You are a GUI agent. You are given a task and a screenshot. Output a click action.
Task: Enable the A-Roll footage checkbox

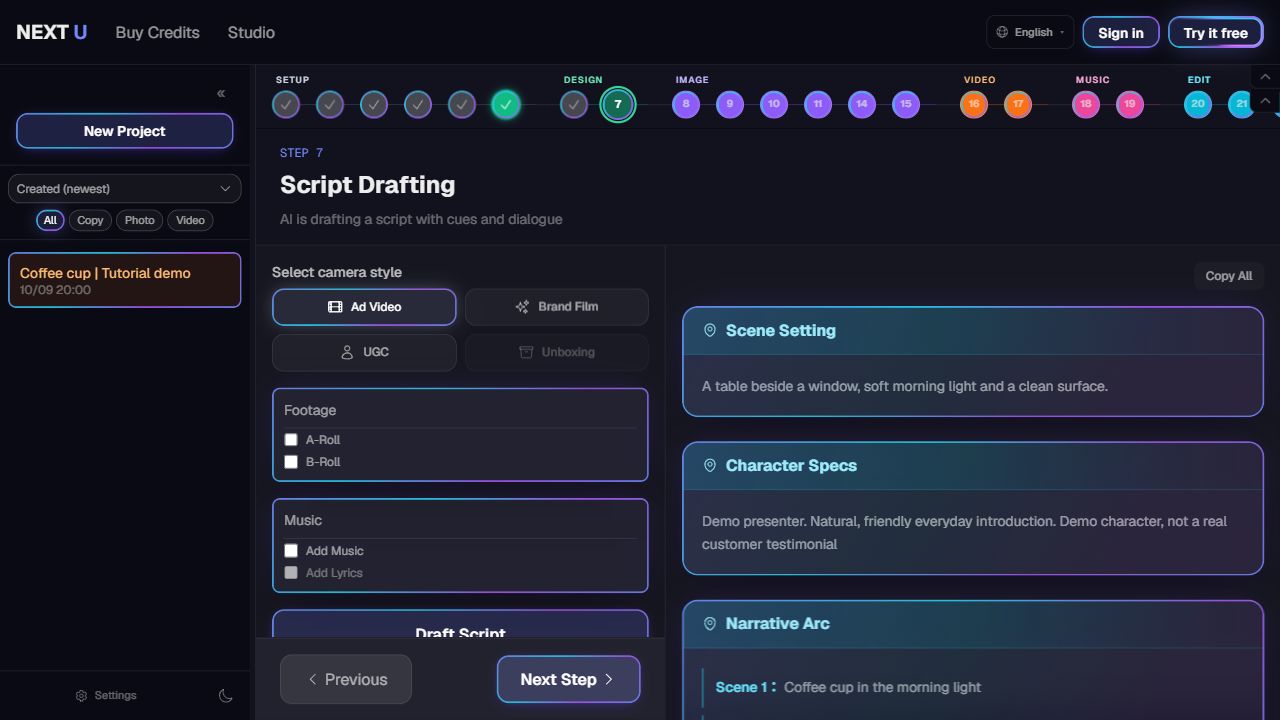pyautogui.click(x=291, y=440)
